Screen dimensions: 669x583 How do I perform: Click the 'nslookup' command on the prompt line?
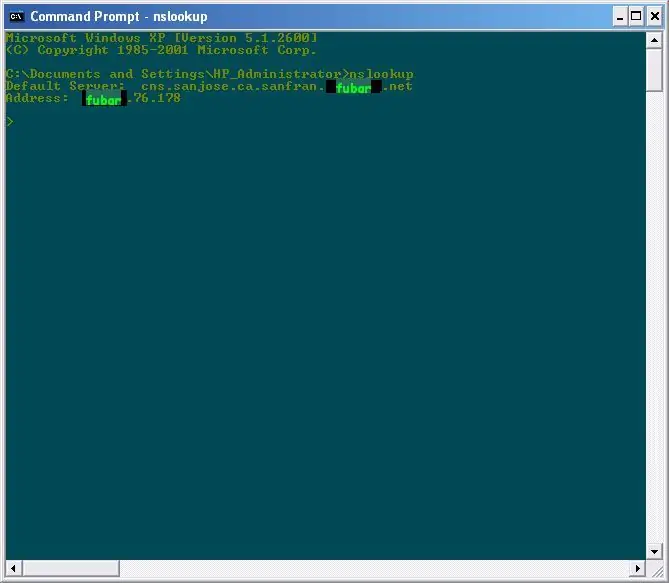(381, 74)
